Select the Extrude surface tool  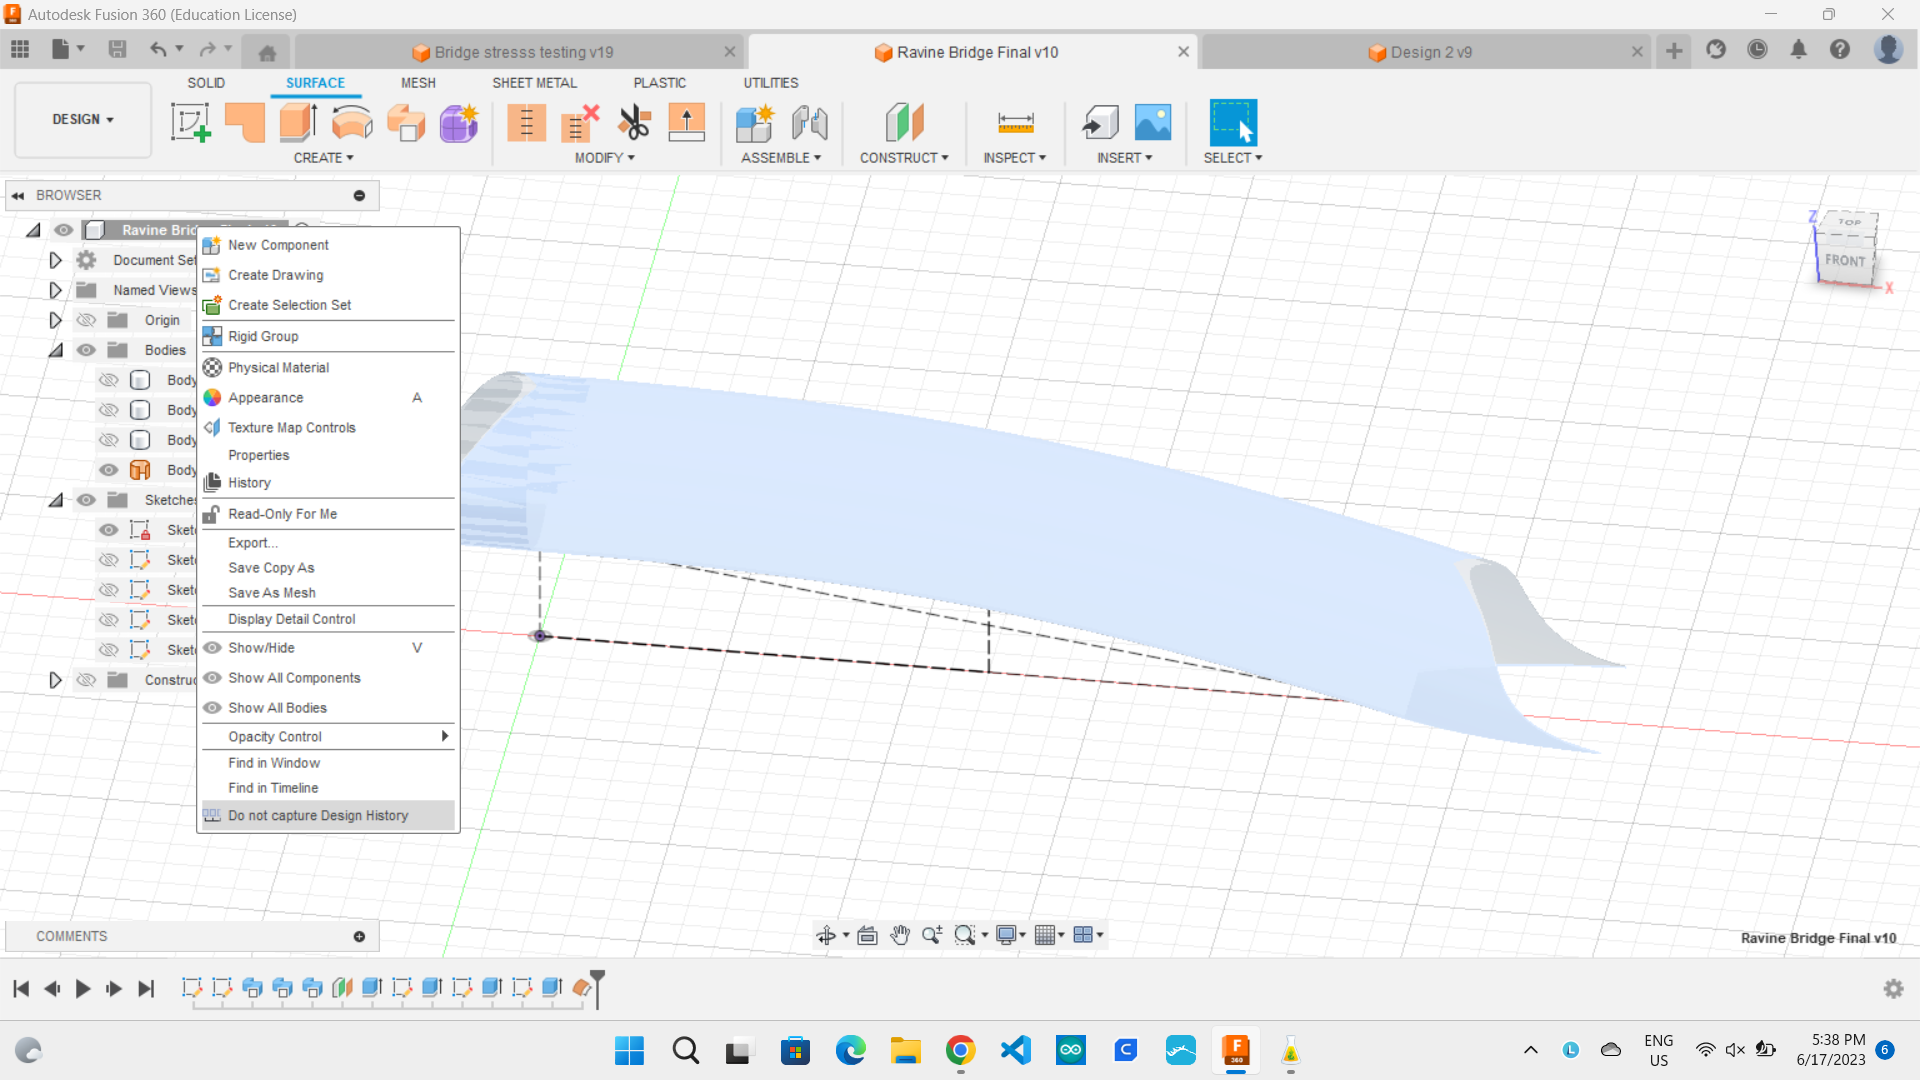[x=298, y=123]
